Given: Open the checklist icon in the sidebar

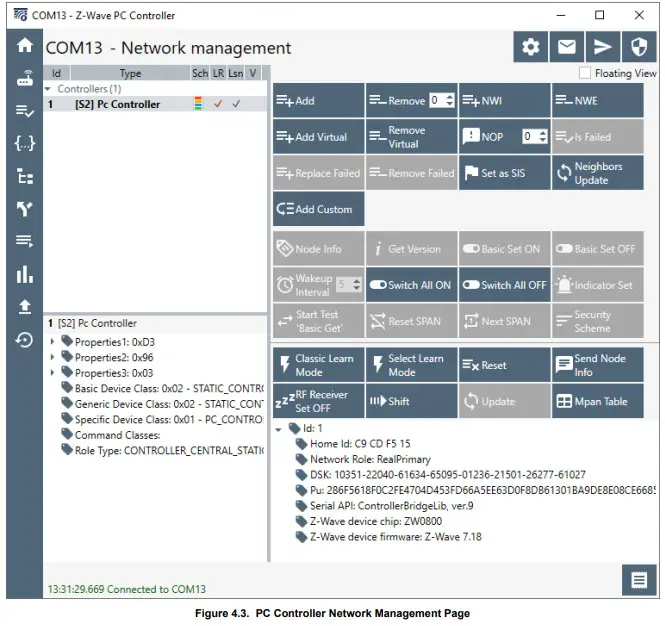Looking at the screenshot, I should click(25, 111).
